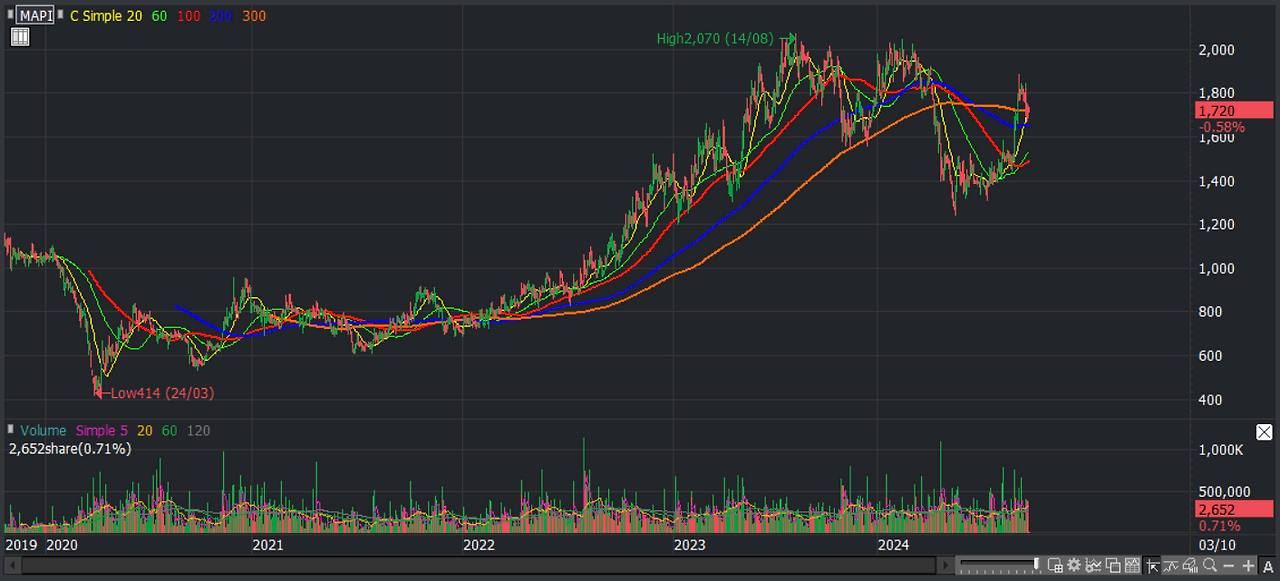Click the play arrow before zoom slider
The height and width of the screenshot is (581, 1280).
[x=945, y=565]
